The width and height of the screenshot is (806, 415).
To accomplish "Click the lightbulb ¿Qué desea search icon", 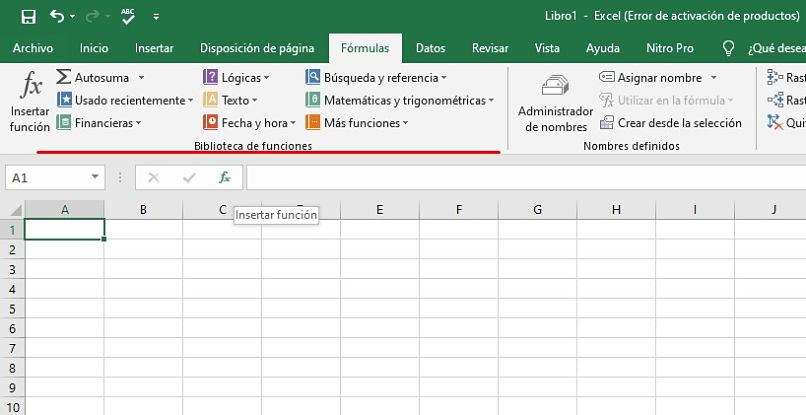I will (x=728, y=48).
